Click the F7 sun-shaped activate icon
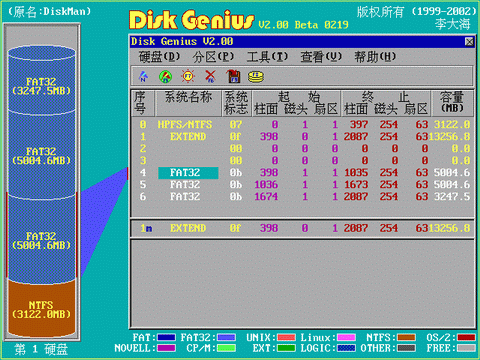 coord(188,77)
